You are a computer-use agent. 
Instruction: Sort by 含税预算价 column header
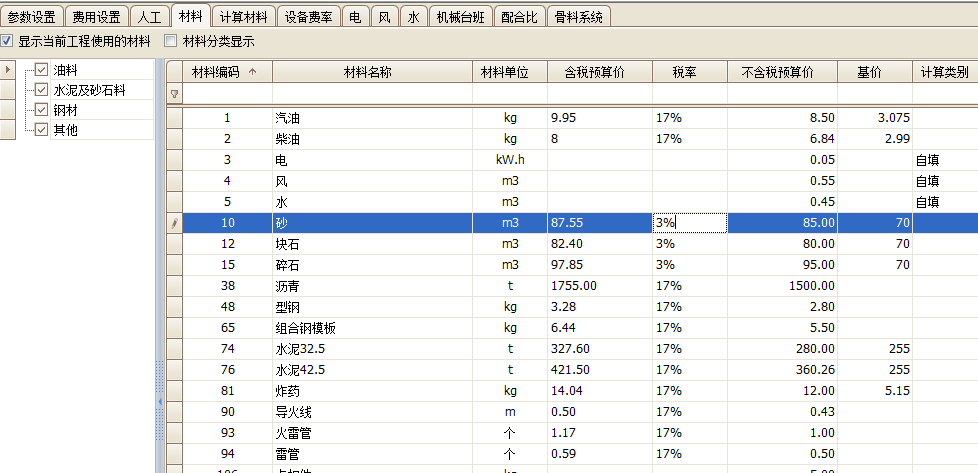pos(600,72)
